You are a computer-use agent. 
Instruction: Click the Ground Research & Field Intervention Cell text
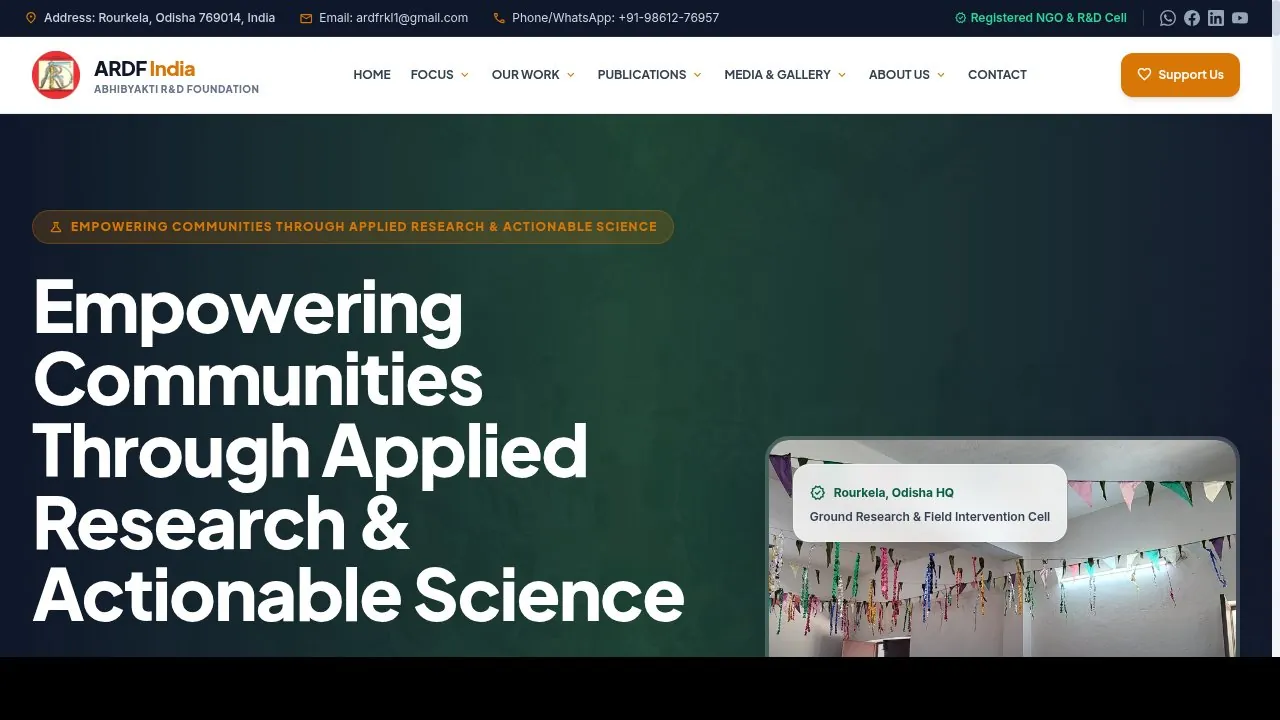(930, 517)
